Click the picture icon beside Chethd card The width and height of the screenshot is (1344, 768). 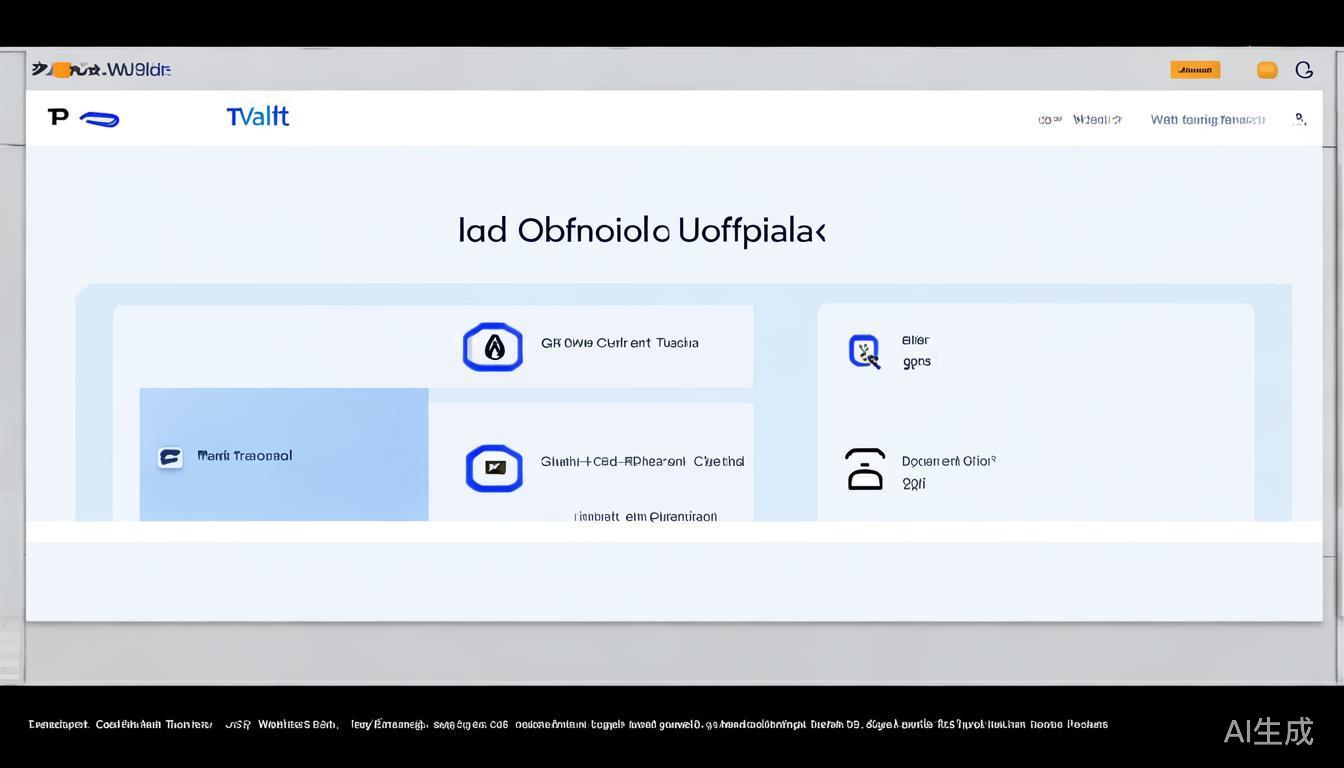tap(492, 468)
